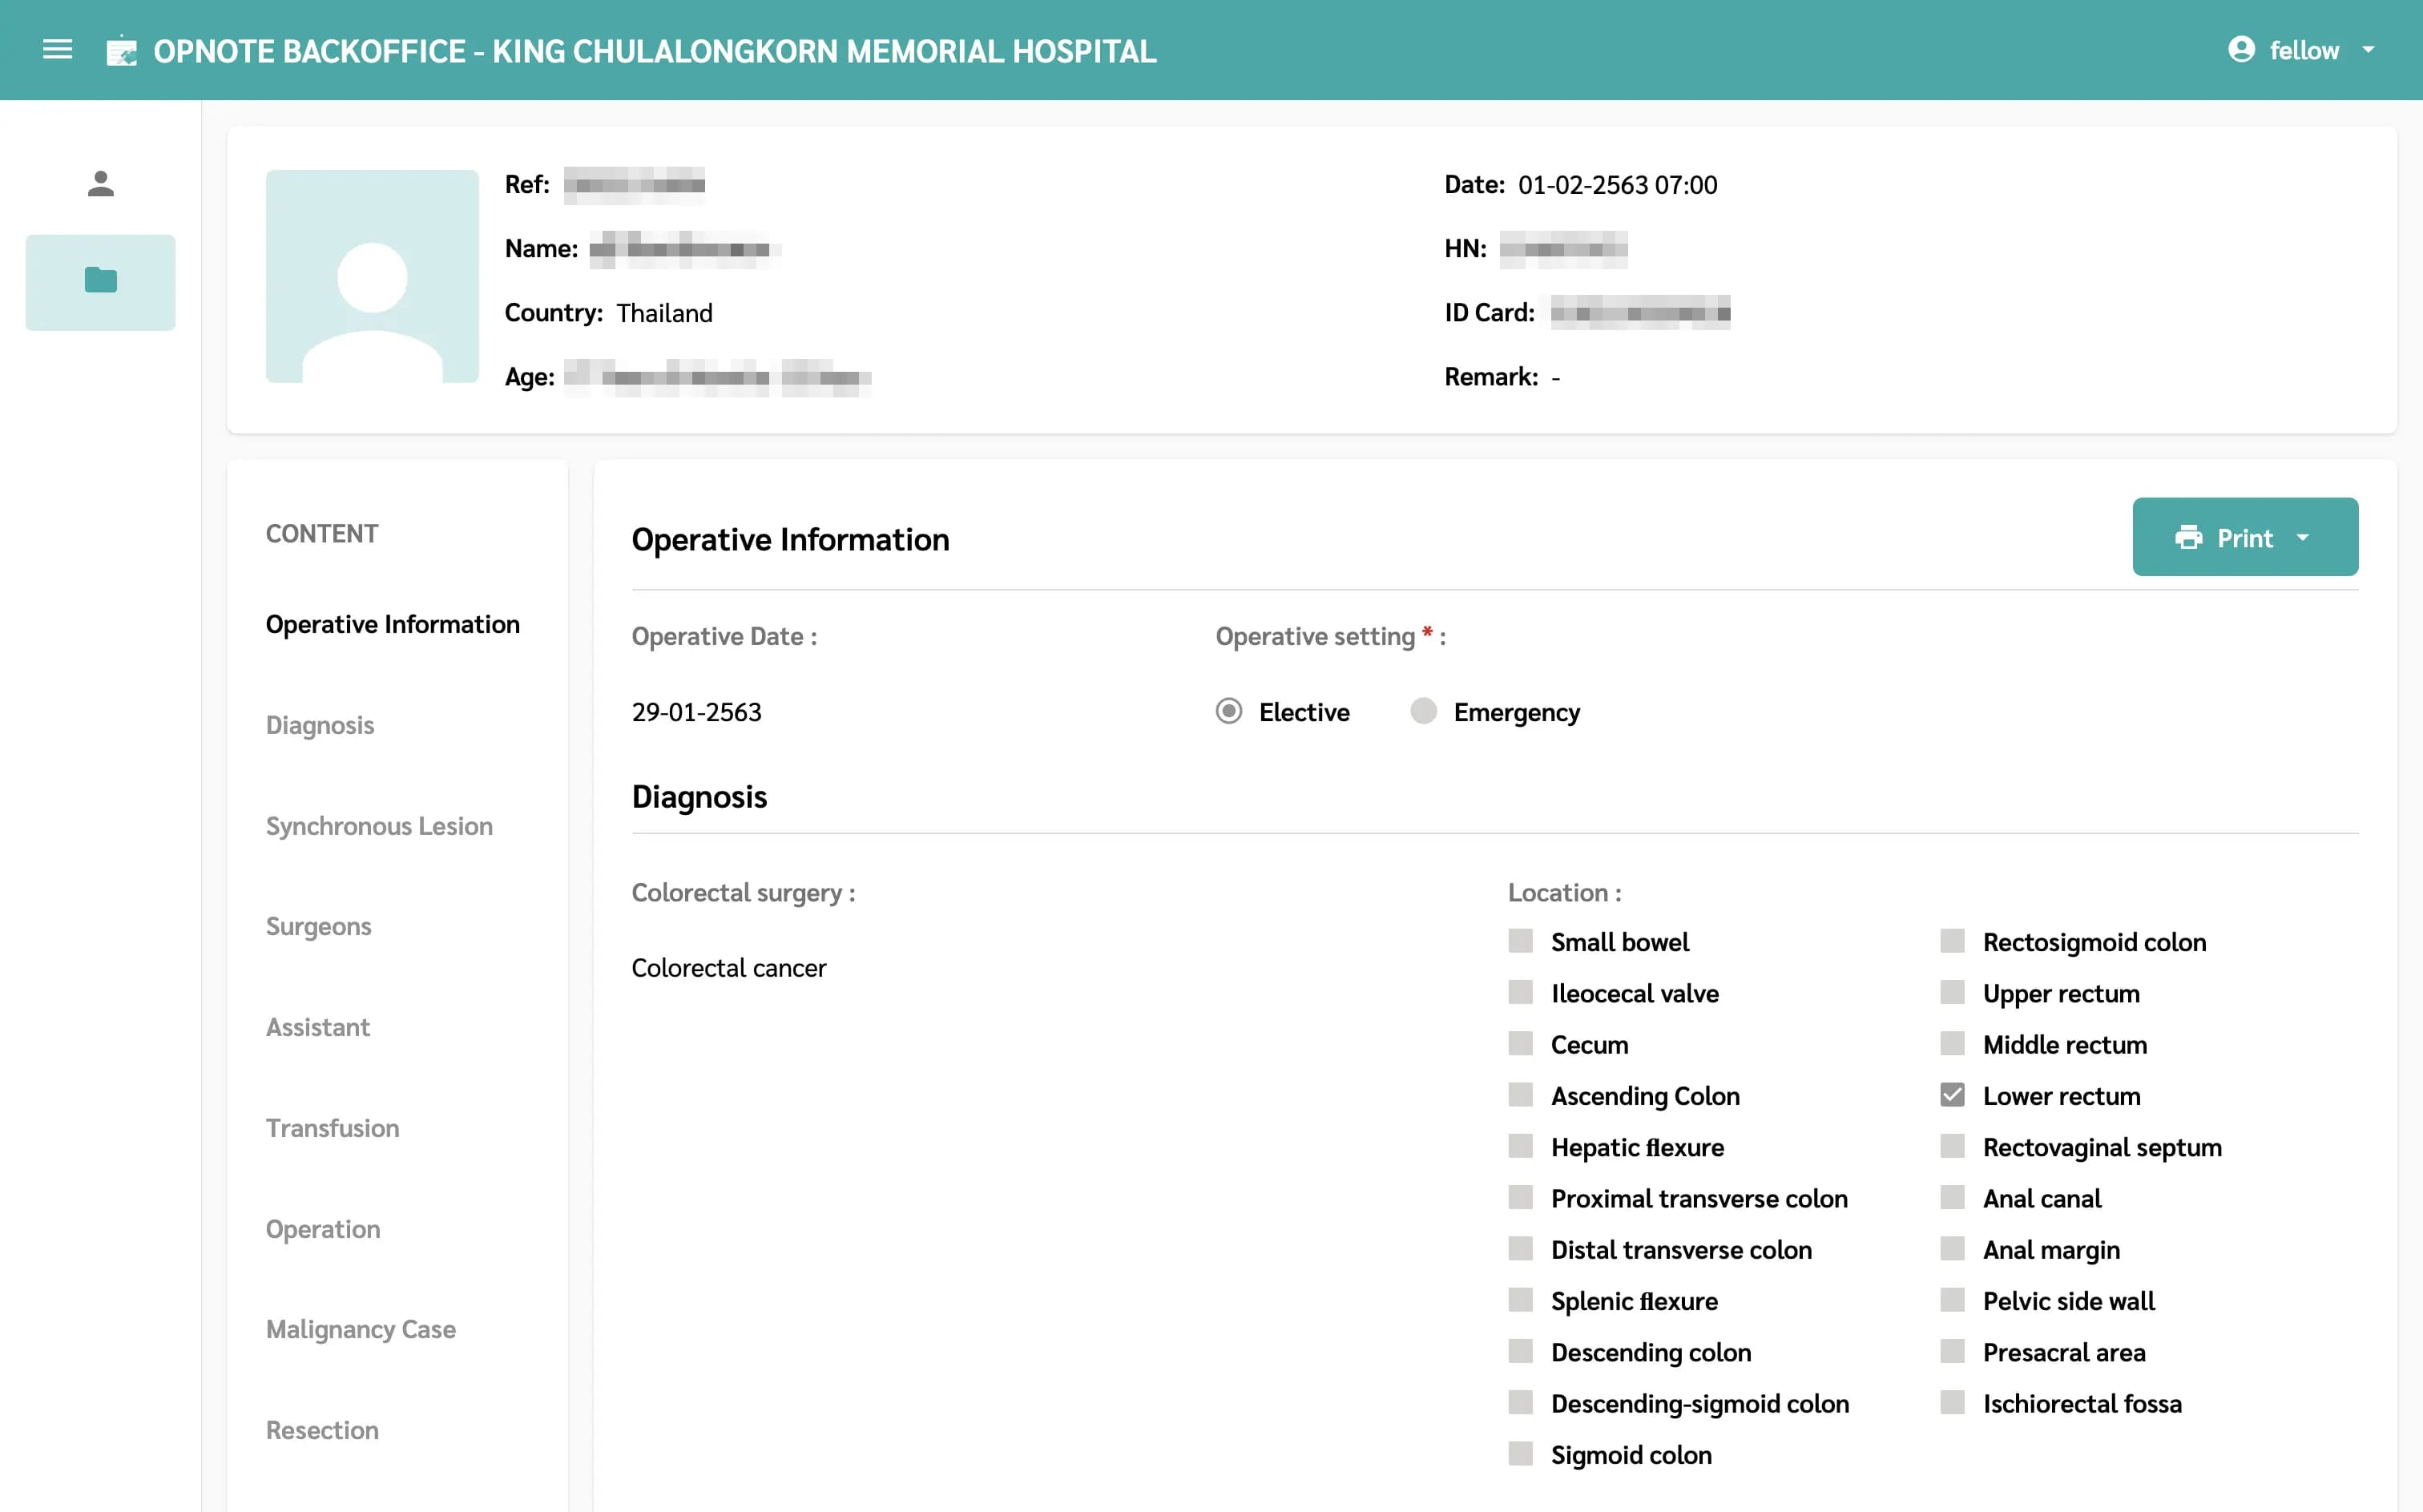2423x1512 pixels.
Task: Go to Diagnosis in content menu
Action: 320,725
